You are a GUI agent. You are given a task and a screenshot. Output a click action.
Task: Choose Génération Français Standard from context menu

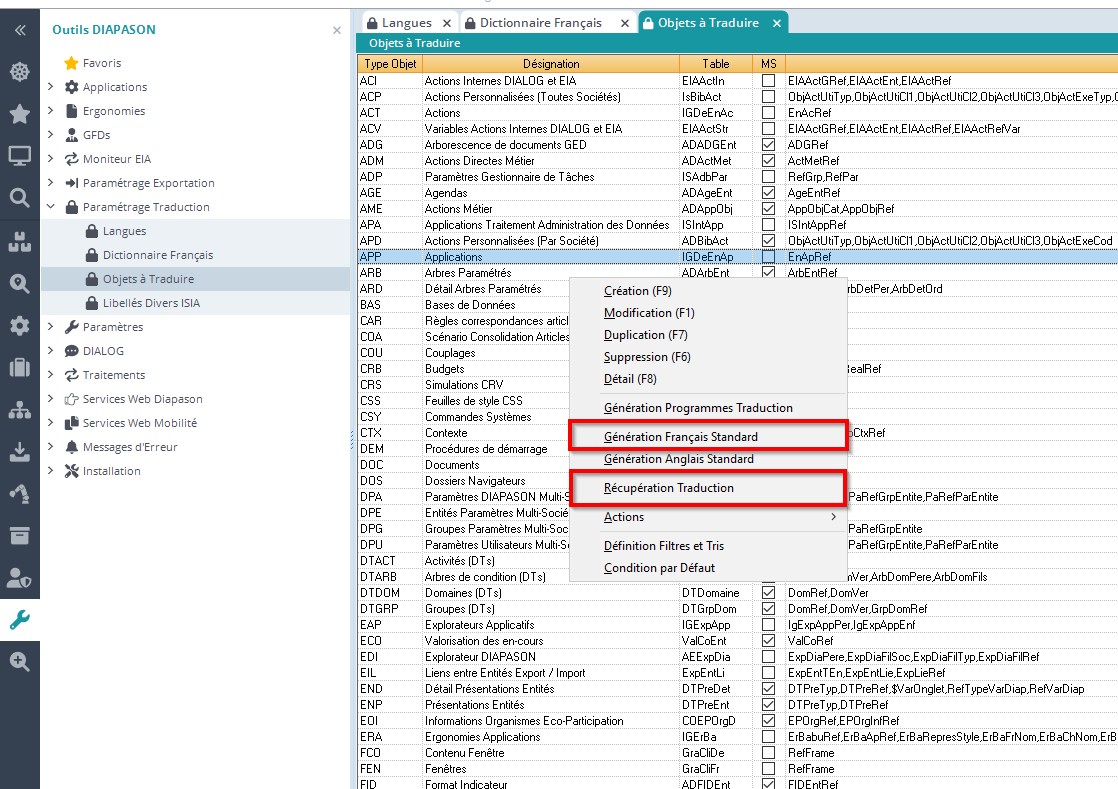pyautogui.click(x=681, y=437)
